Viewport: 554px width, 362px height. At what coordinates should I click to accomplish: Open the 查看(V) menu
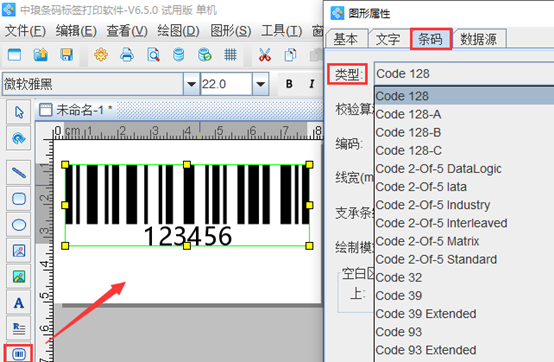coord(127,31)
